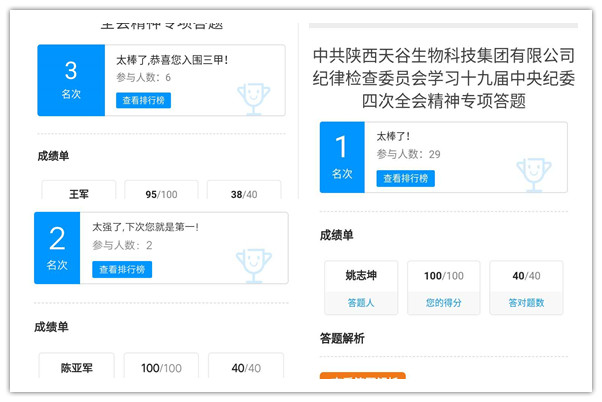
Task: Click the blue rank 3 名次 badge
Action: click(x=71, y=80)
